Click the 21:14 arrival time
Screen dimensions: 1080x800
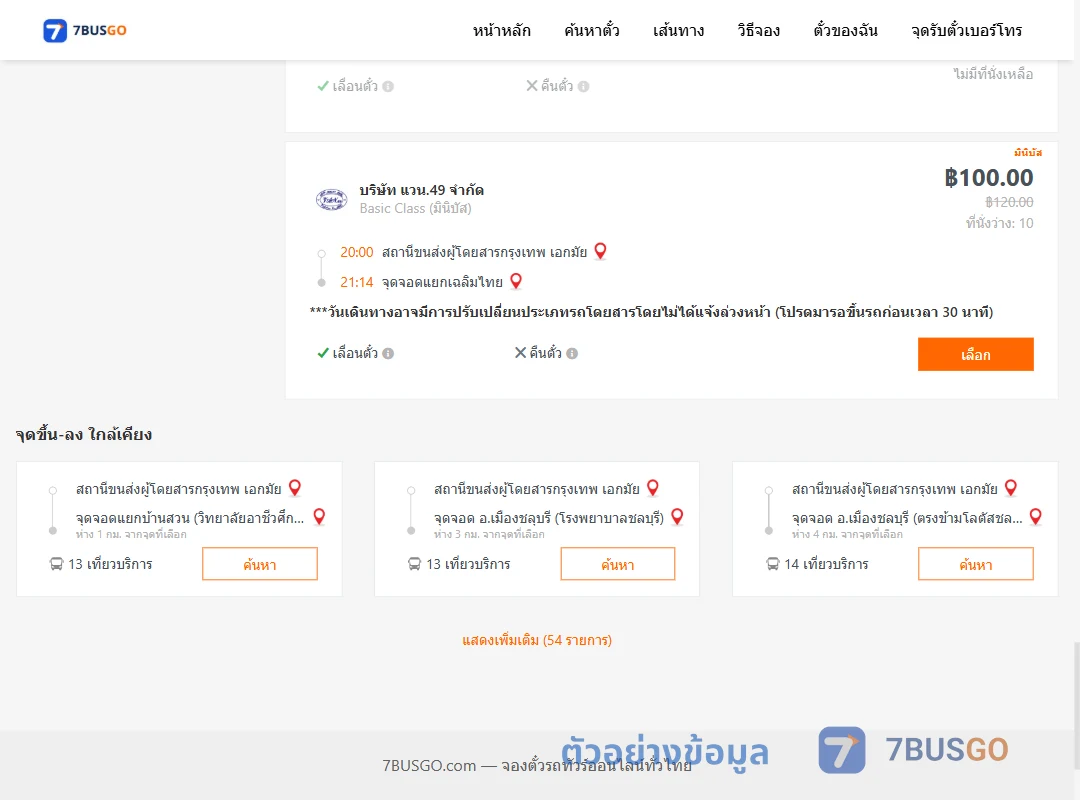(357, 282)
